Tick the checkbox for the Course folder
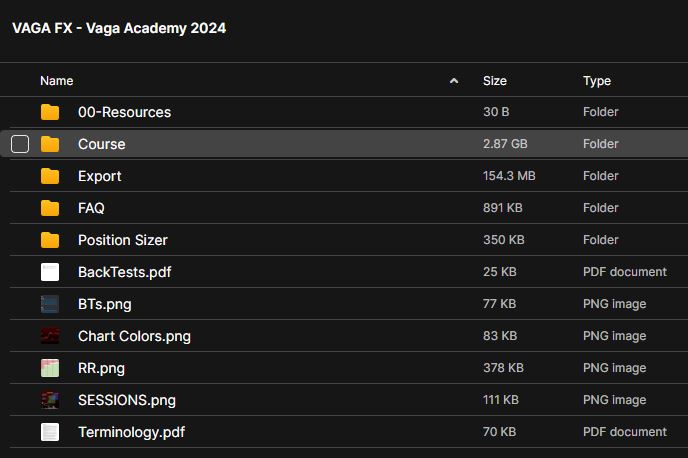 pos(20,144)
